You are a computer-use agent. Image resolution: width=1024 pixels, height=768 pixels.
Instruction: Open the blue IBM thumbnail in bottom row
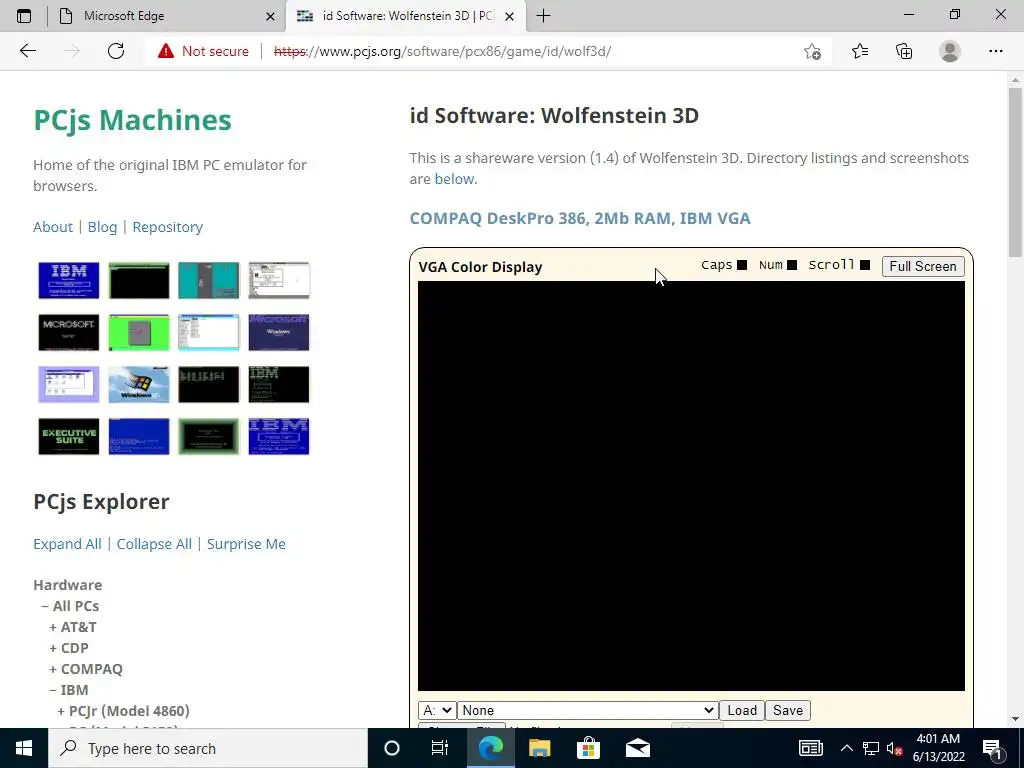279,436
